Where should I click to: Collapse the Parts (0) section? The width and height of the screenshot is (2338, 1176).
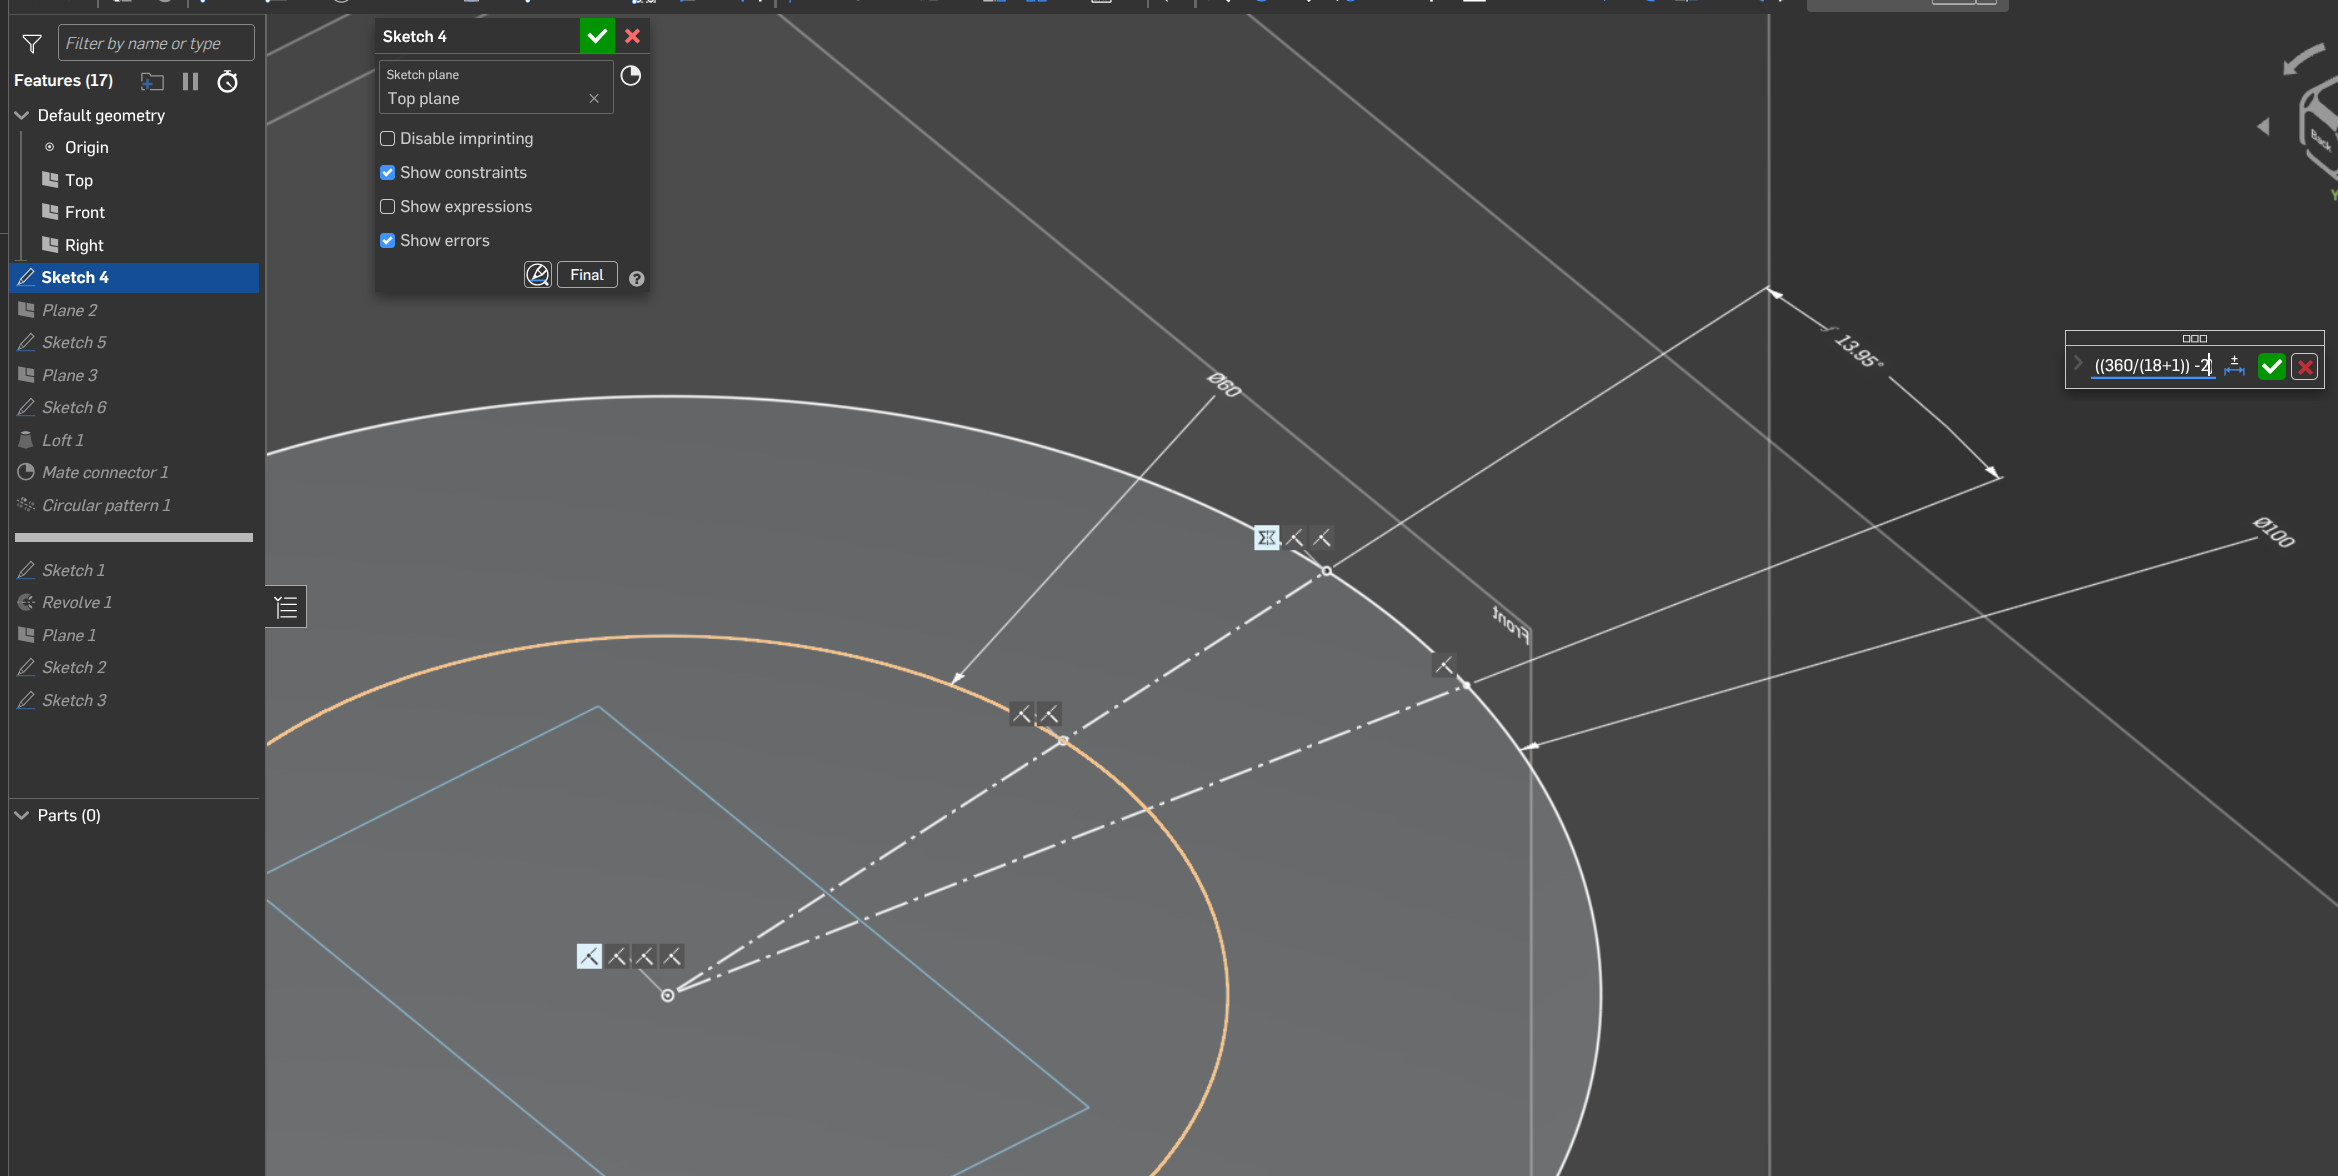[22, 816]
